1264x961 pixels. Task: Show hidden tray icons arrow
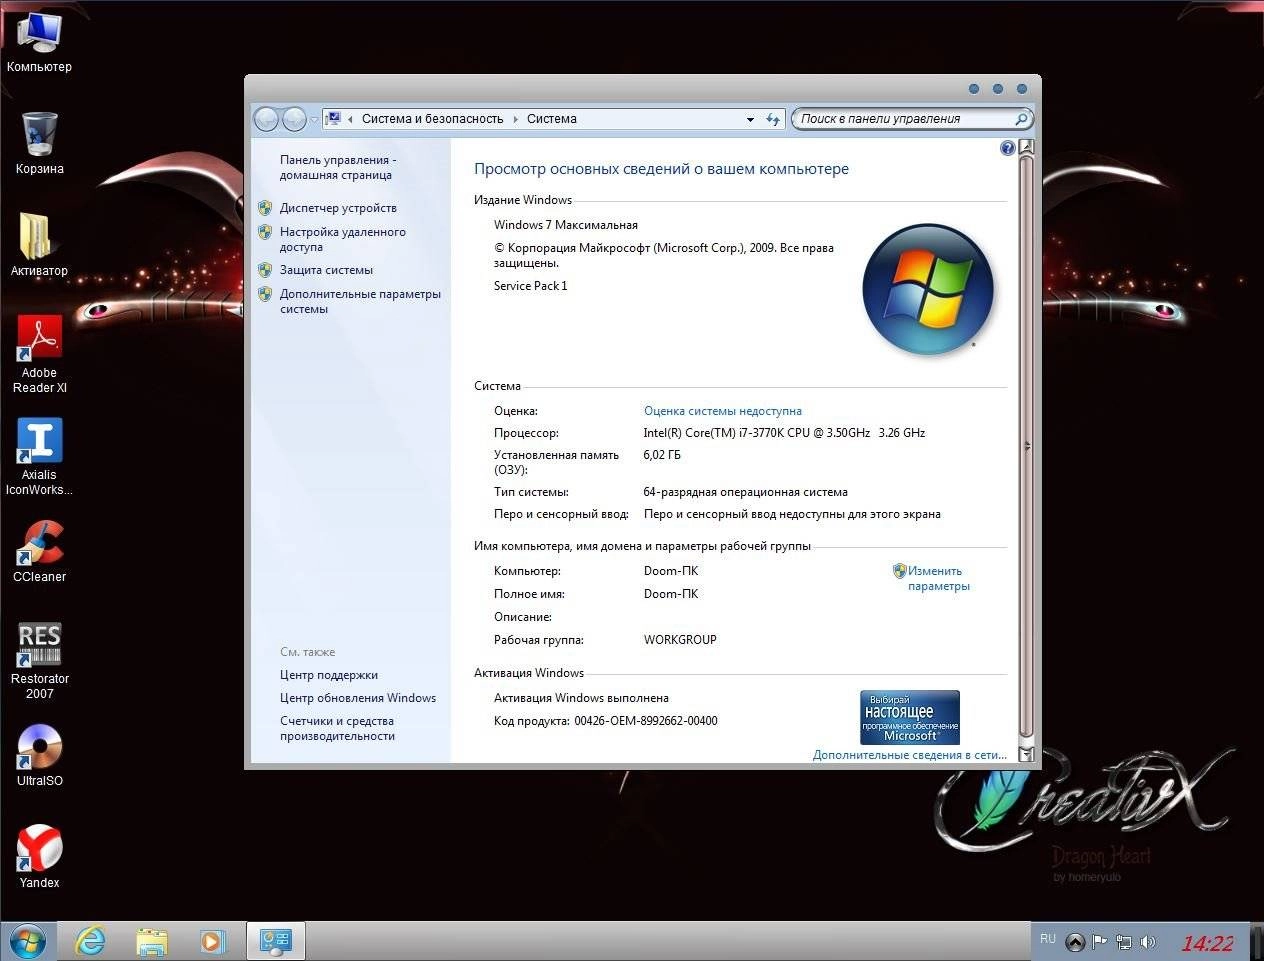tap(1075, 942)
